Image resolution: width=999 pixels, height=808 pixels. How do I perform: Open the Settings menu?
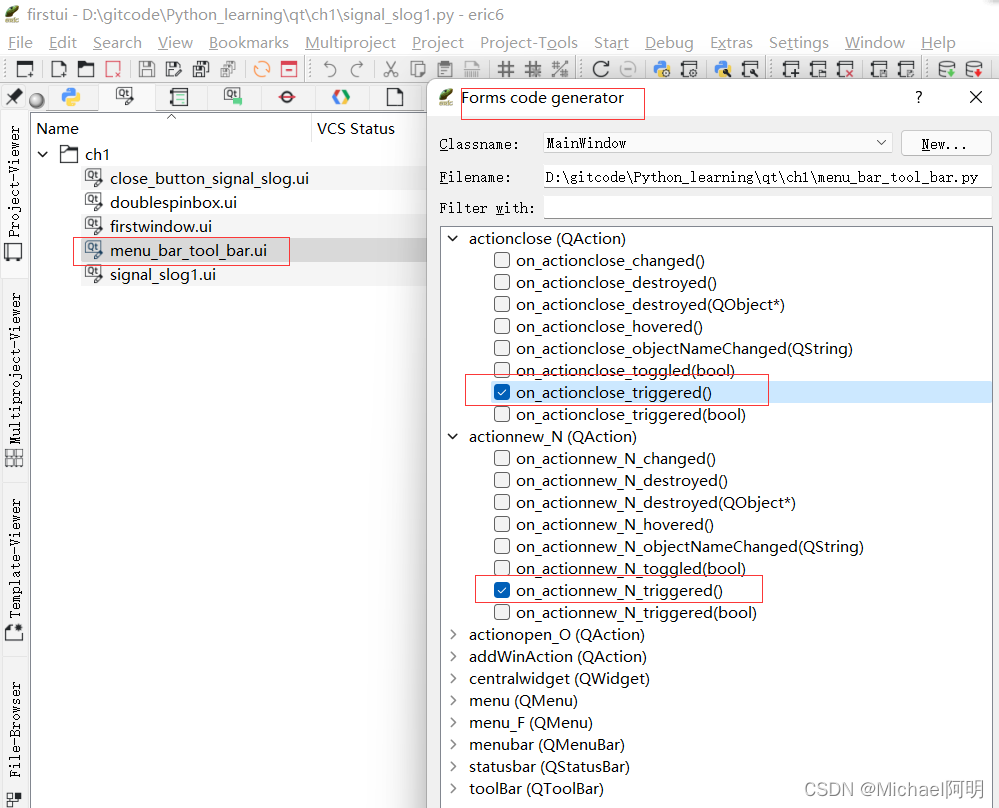click(798, 43)
